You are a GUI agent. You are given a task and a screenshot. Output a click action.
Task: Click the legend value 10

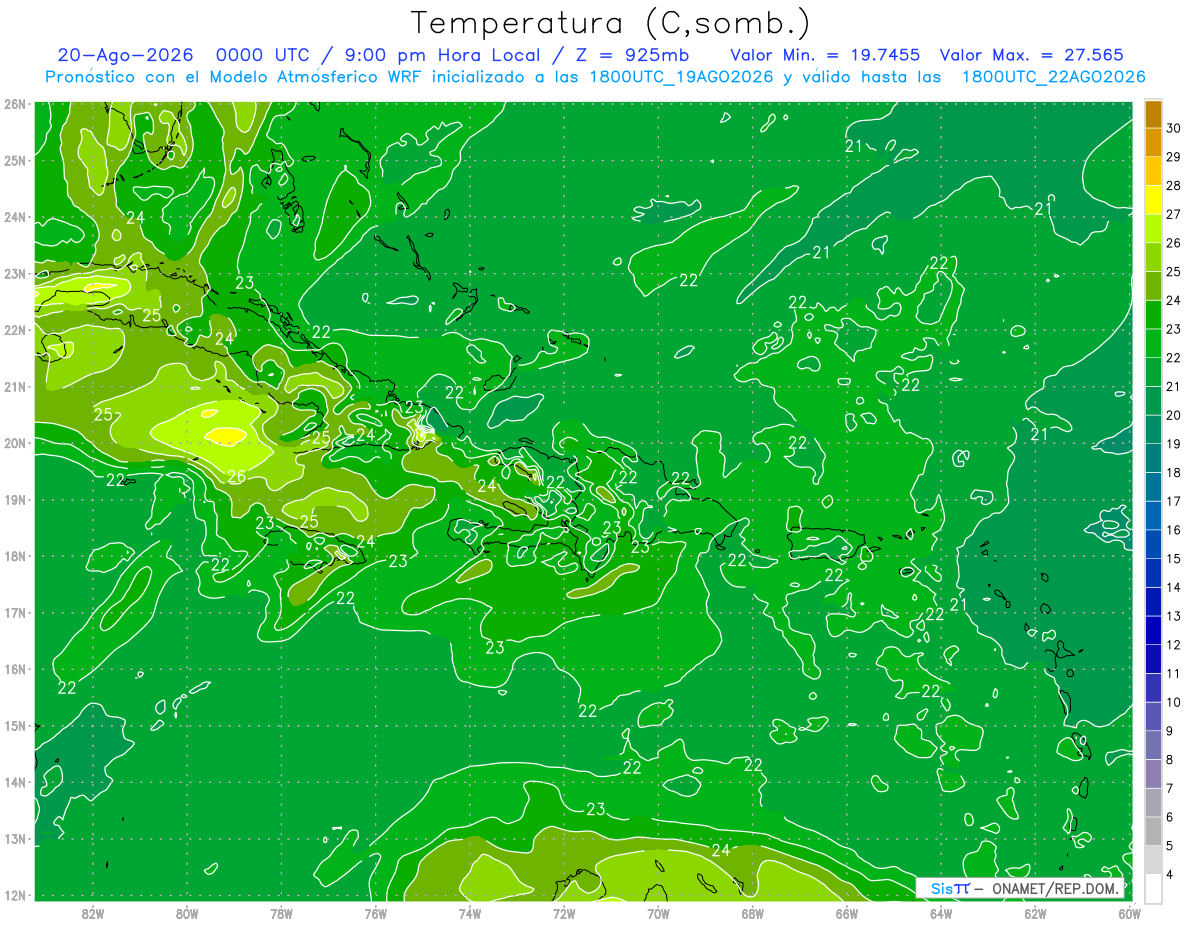(x=1173, y=702)
